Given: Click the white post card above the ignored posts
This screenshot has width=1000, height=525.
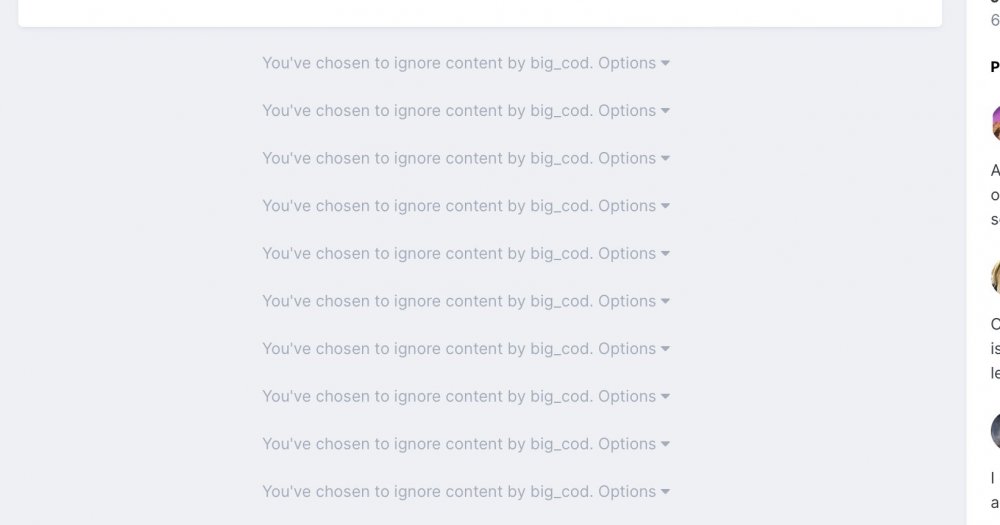Looking at the screenshot, I should (480, 13).
